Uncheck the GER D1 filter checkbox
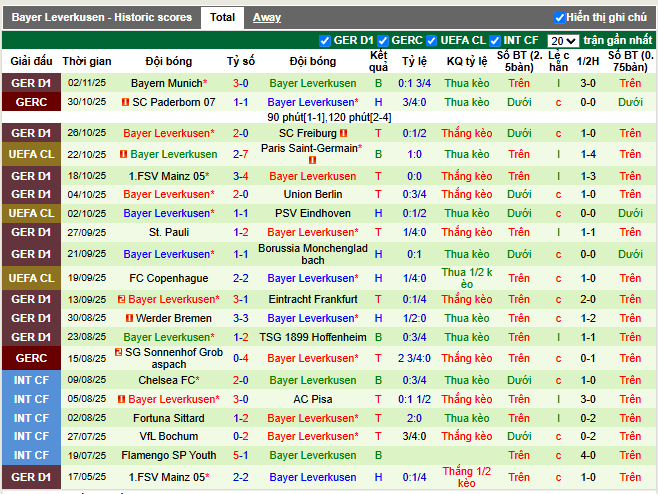Screen dimensions: 658x494 pos(324,41)
